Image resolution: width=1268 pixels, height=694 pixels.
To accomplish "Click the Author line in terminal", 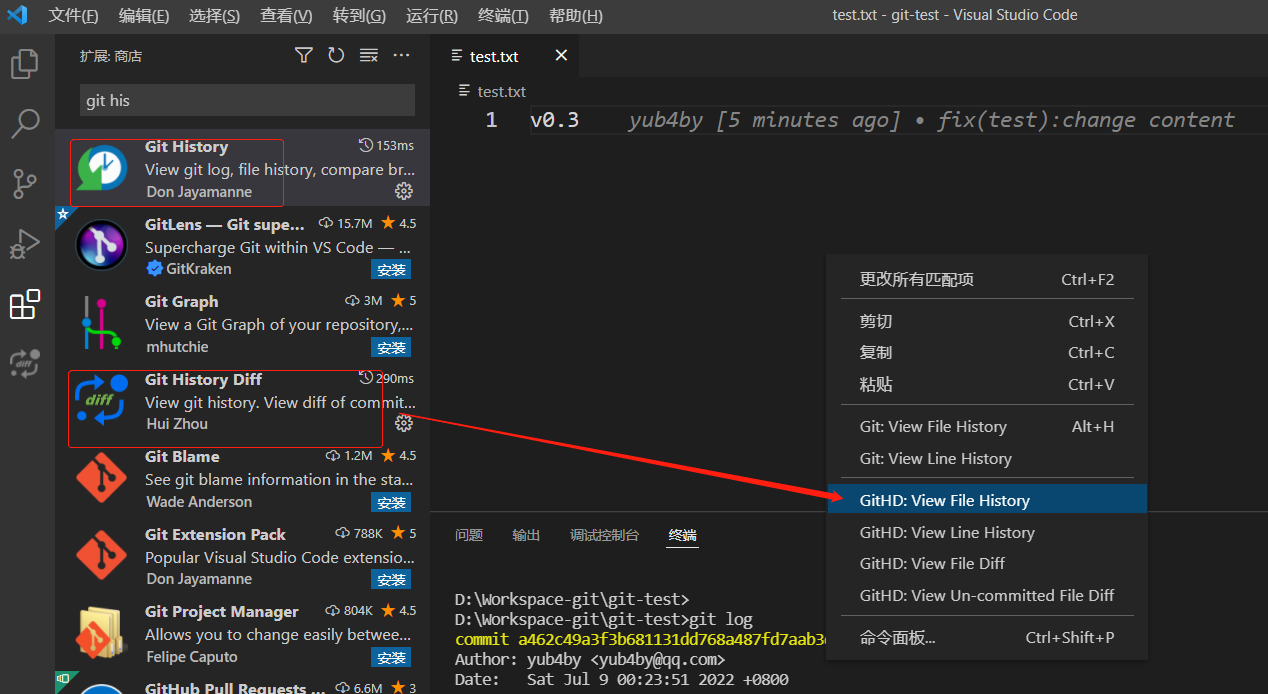I will (590, 660).
